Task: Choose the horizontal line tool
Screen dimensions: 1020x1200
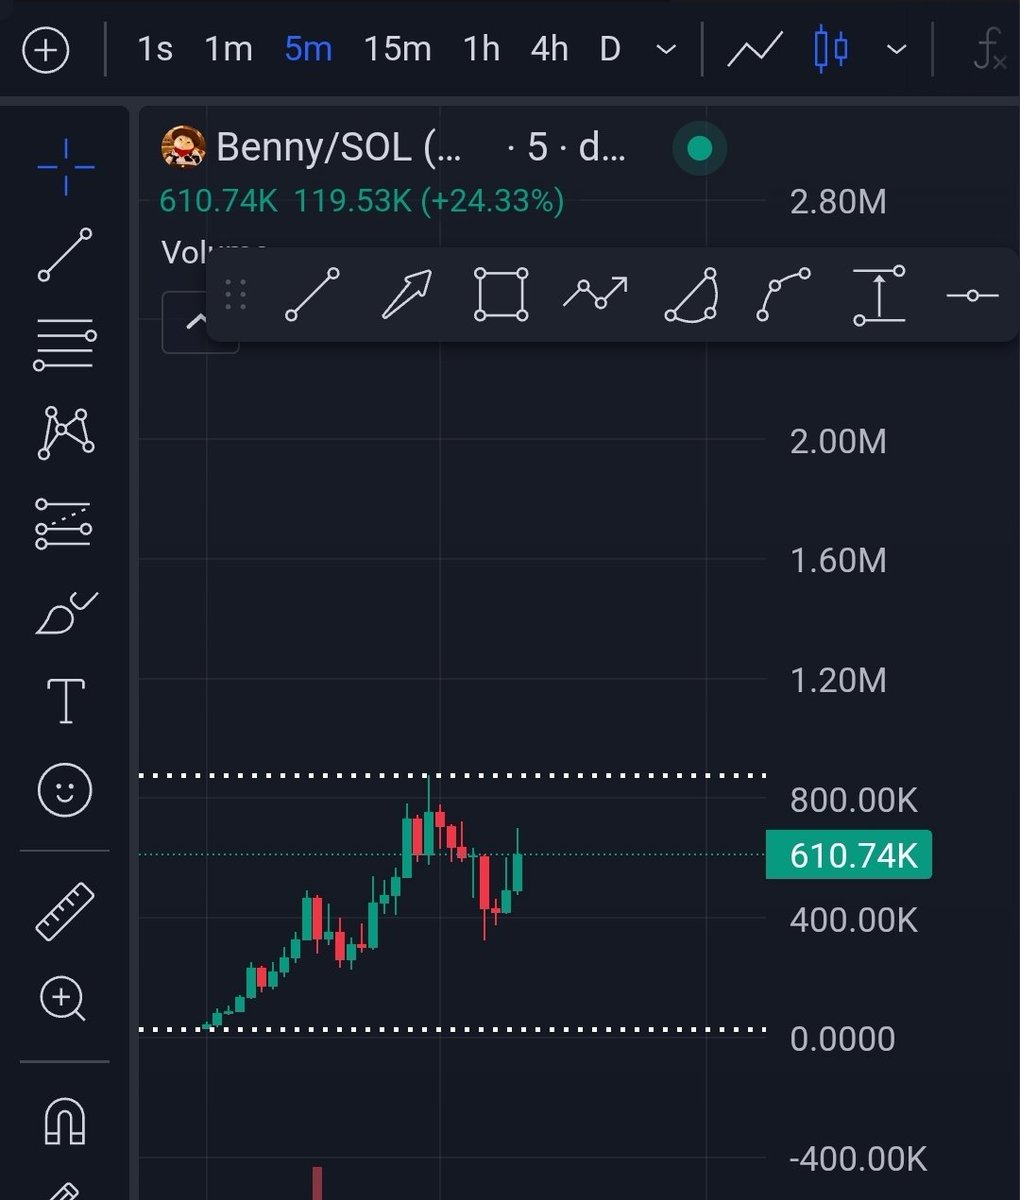Action: (973, 296)
